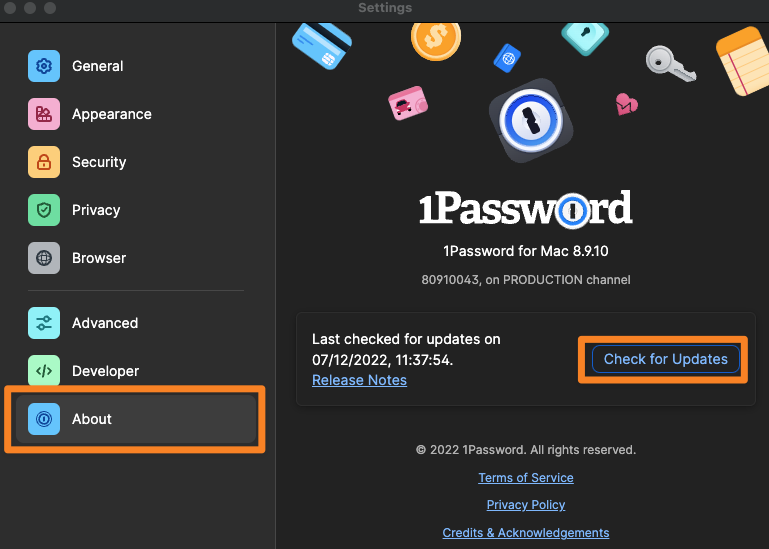Go to the Security settings label

[x=99, y=162]
